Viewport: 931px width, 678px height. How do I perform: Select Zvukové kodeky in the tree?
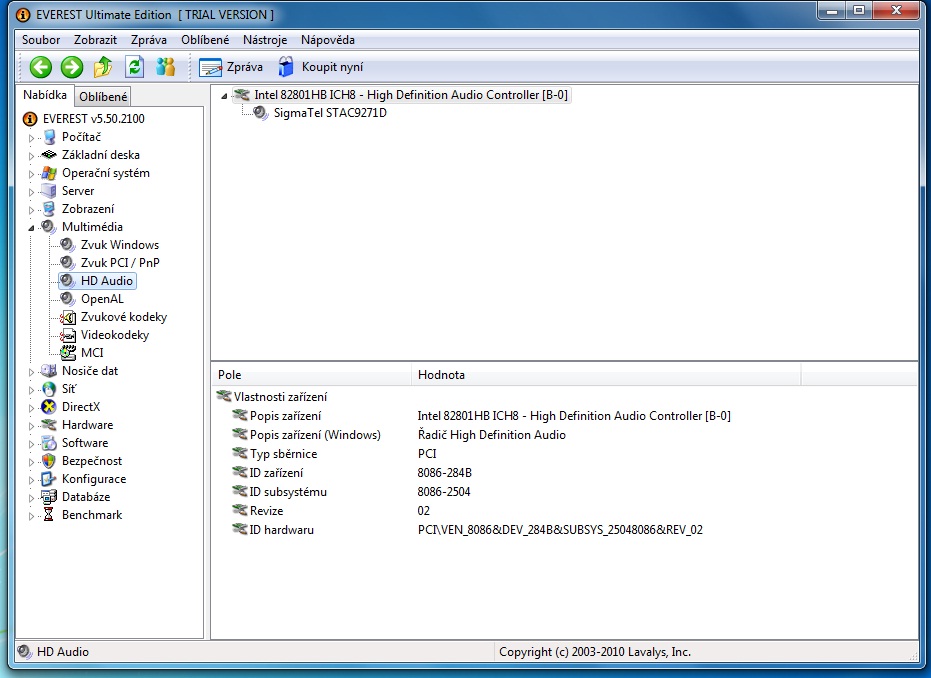123,317
